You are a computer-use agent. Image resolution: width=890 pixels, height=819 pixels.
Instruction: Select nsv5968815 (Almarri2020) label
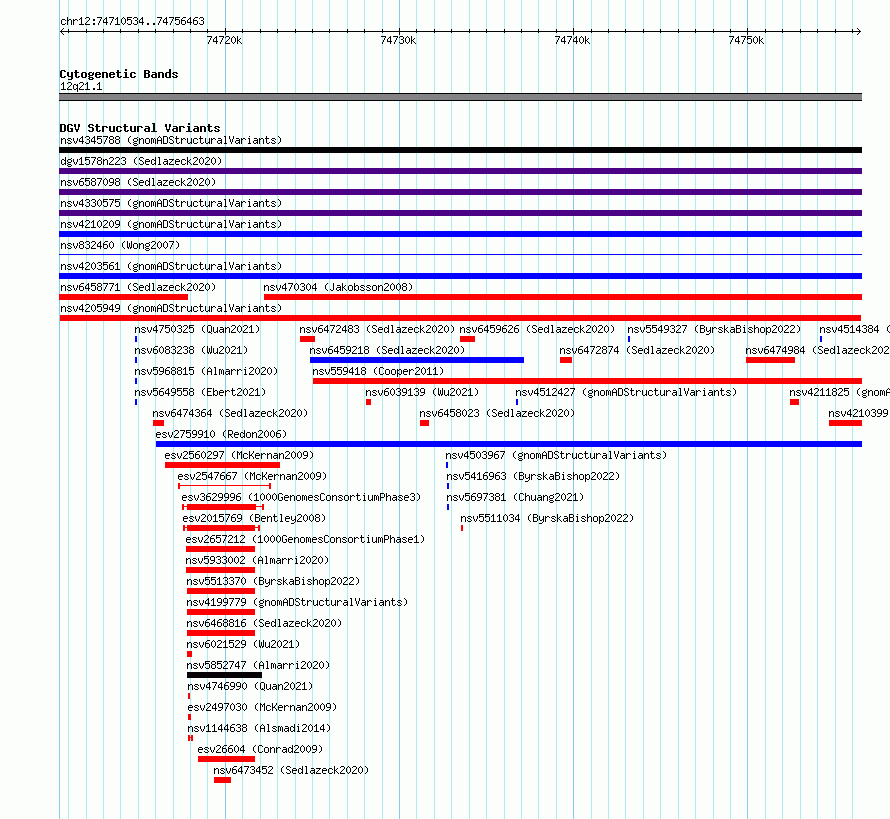206,371
